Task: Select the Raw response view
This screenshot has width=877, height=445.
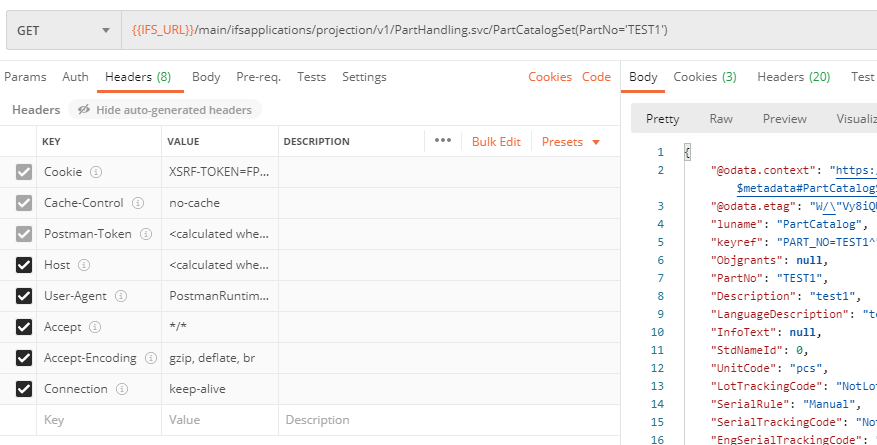Action: click(721, 119)
